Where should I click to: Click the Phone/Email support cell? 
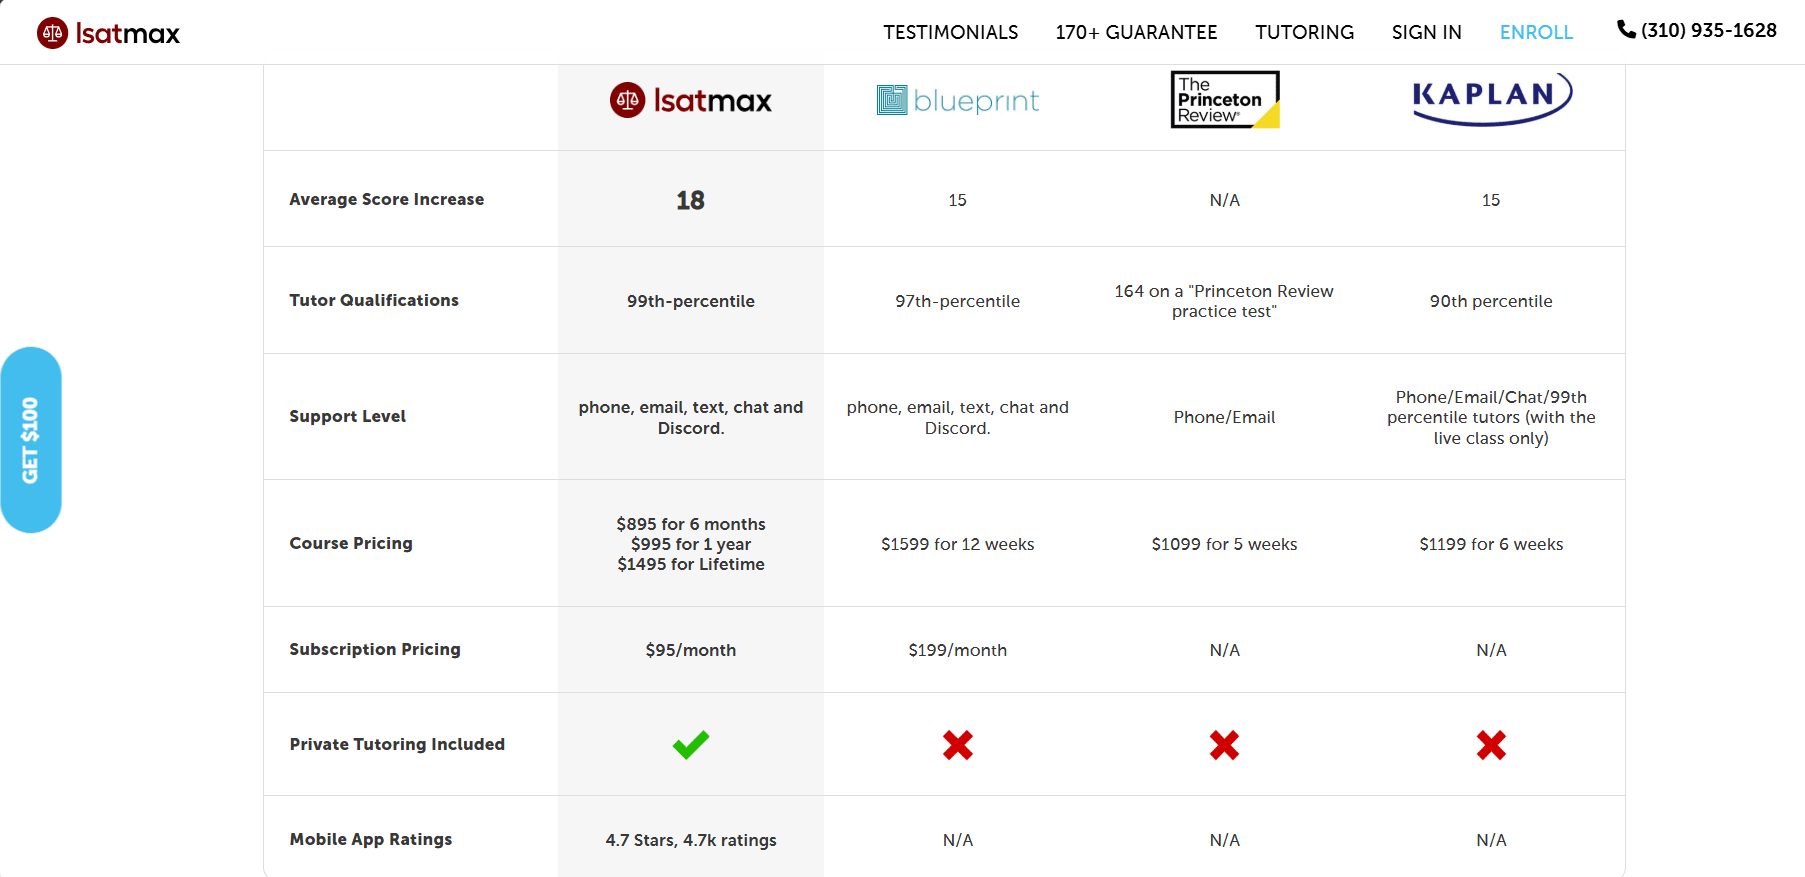coord(1225,417)
